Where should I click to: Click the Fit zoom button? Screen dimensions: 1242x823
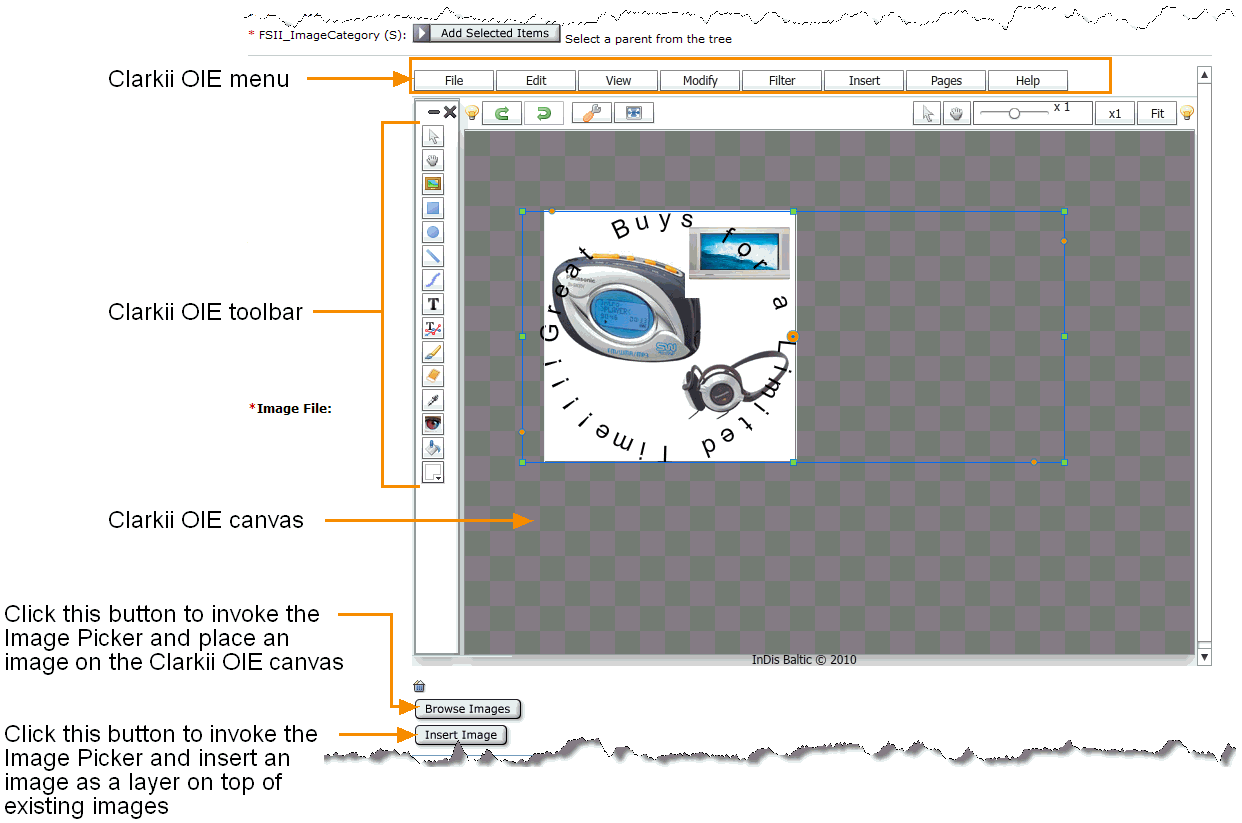click(x=1157, y=113)
